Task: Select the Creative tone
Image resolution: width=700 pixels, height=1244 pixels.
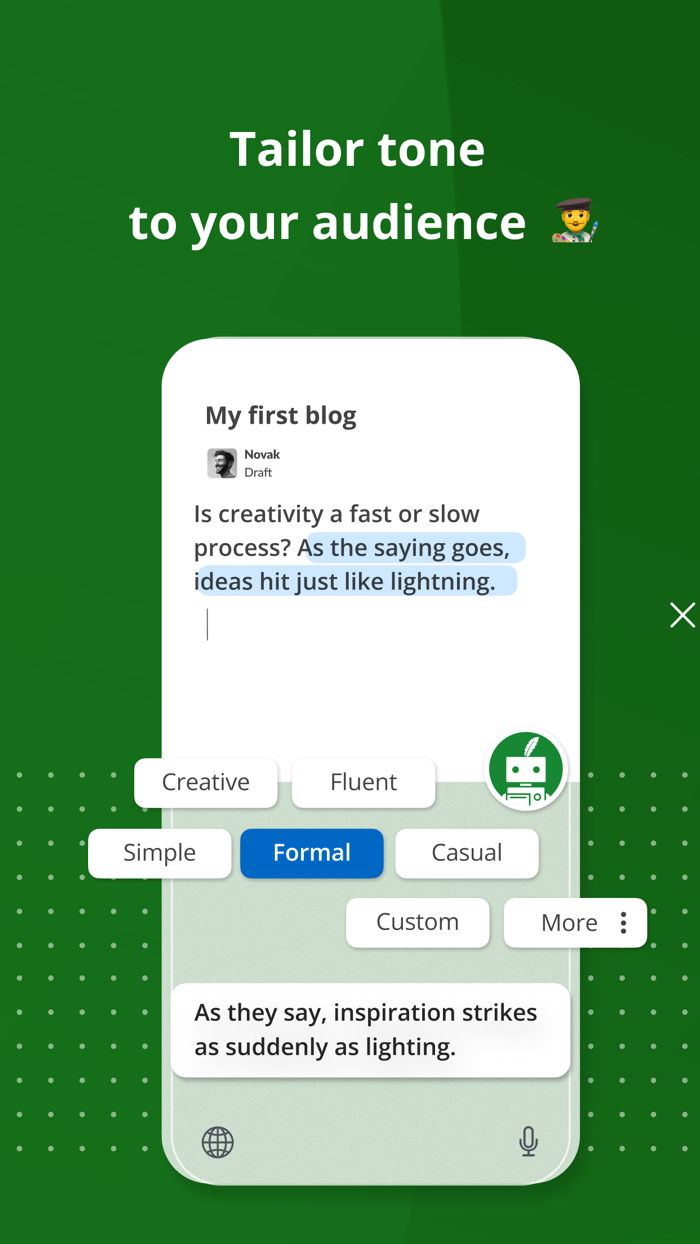Action: pyautogui.click(x=205, y=782)
